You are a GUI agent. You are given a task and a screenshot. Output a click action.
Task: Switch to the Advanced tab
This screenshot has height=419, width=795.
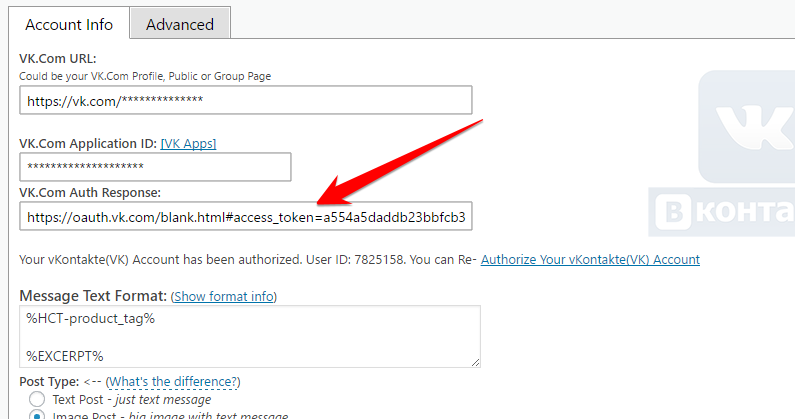(180, 24)
